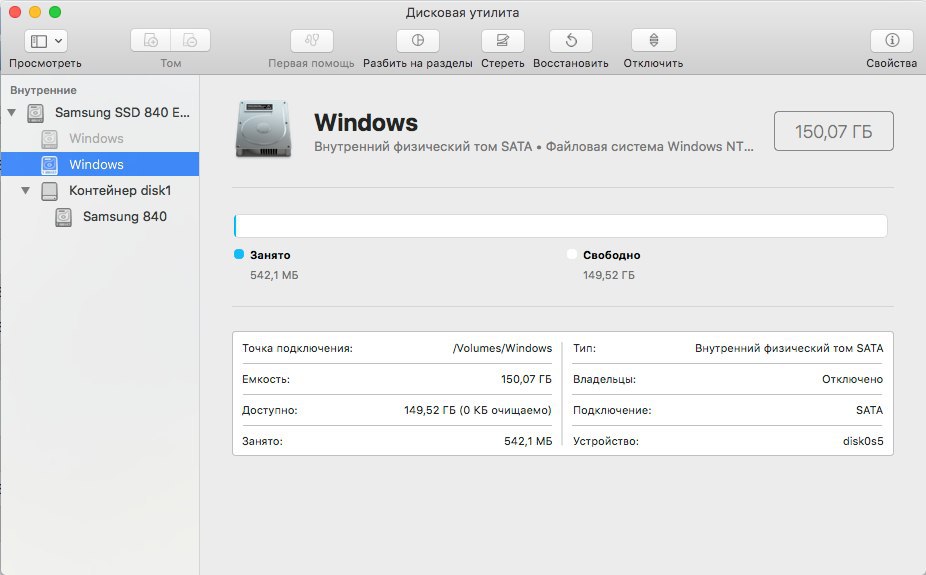
Task: Click the 150,07 ГБ size box
Action: [833, 131]
